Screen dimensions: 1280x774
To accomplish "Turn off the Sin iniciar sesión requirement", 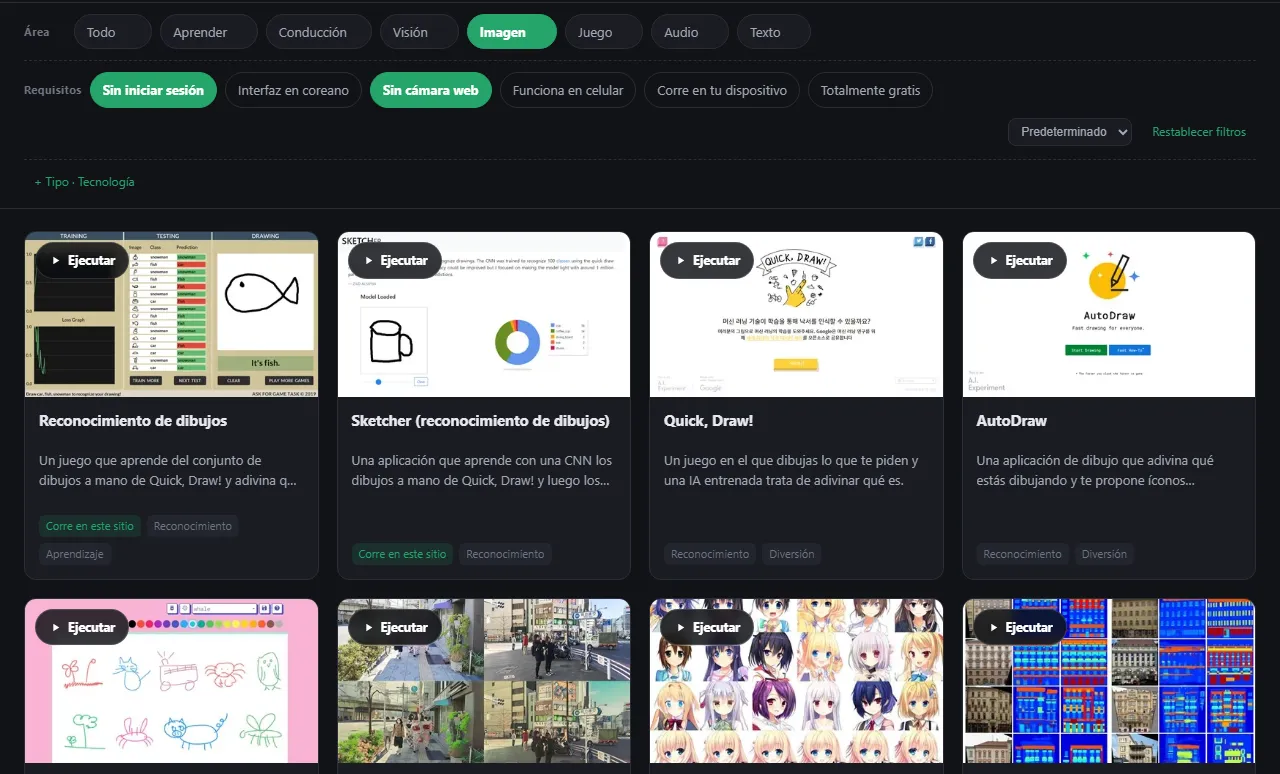I will point(153,90).
